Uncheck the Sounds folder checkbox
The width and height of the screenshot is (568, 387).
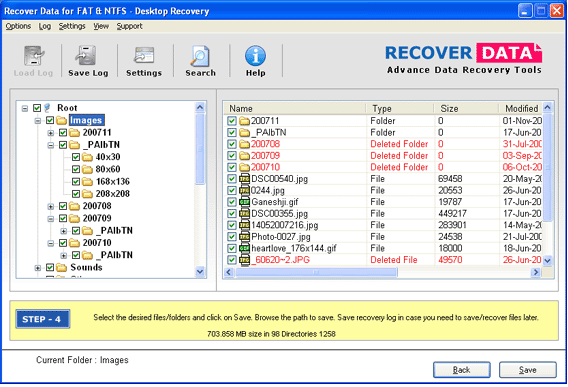point(50,267)
